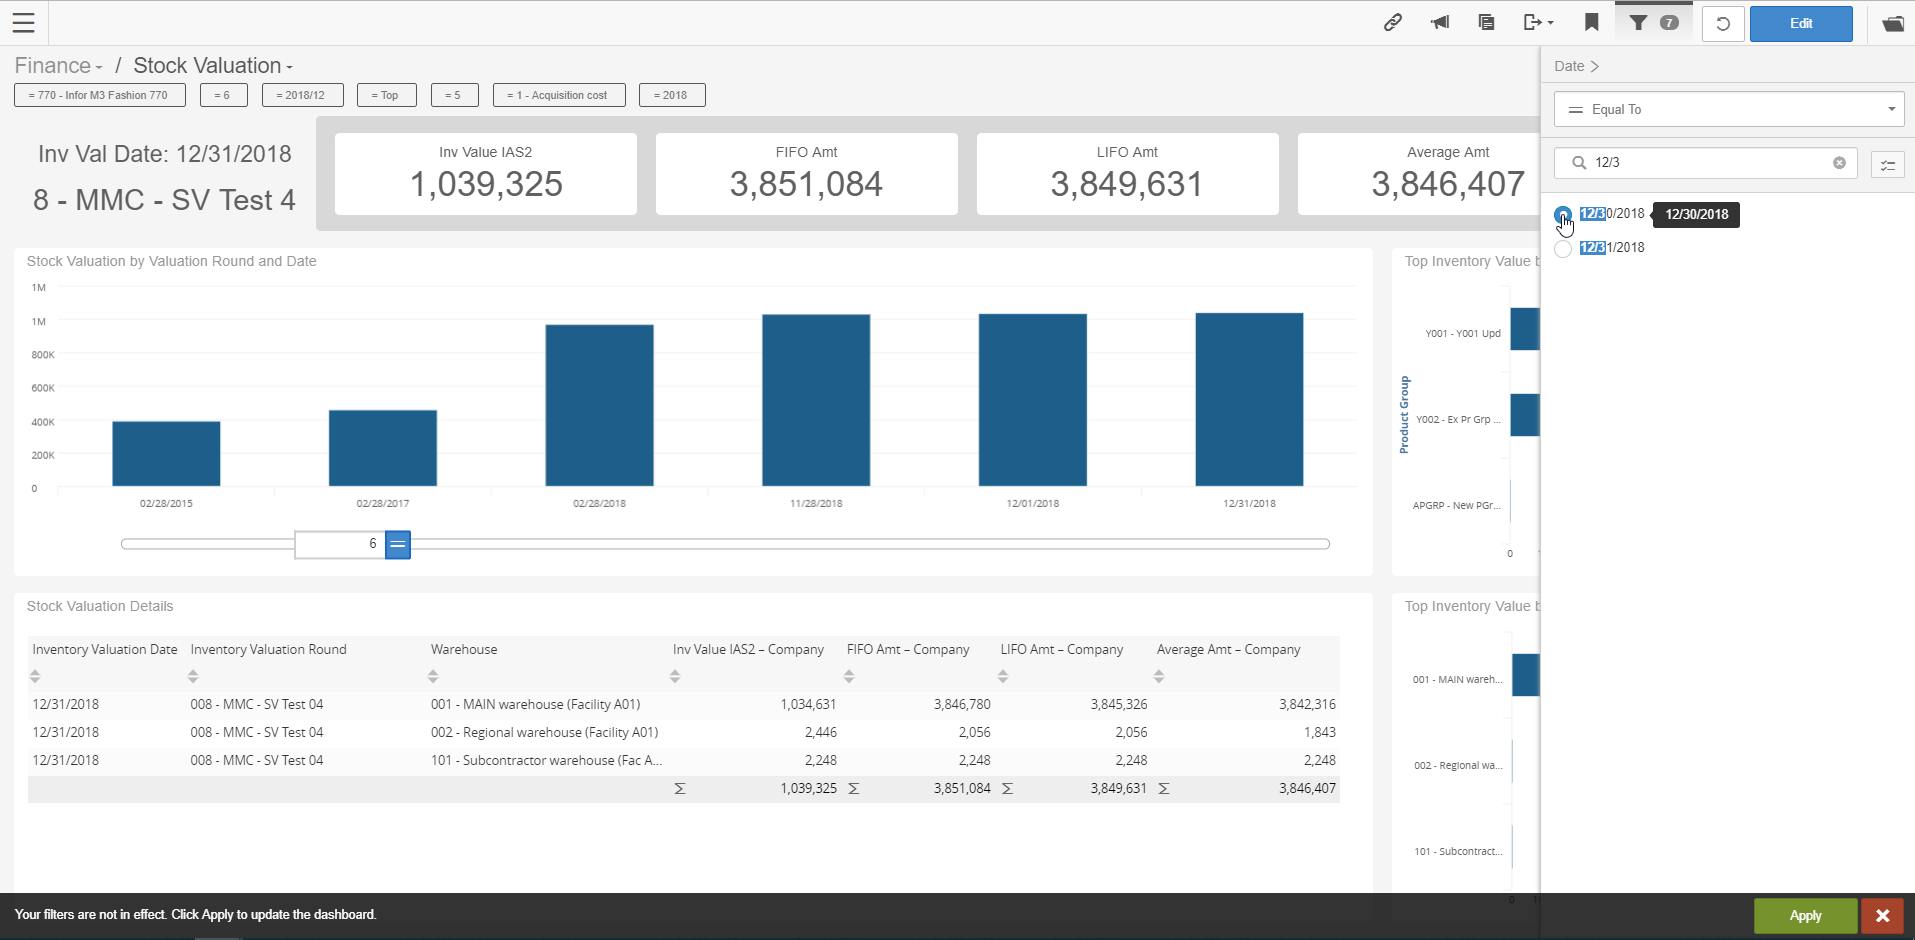This screenshot has height=940, width=1915.
Task: Open the export dropdown icon
Action: coord(1538,22)
